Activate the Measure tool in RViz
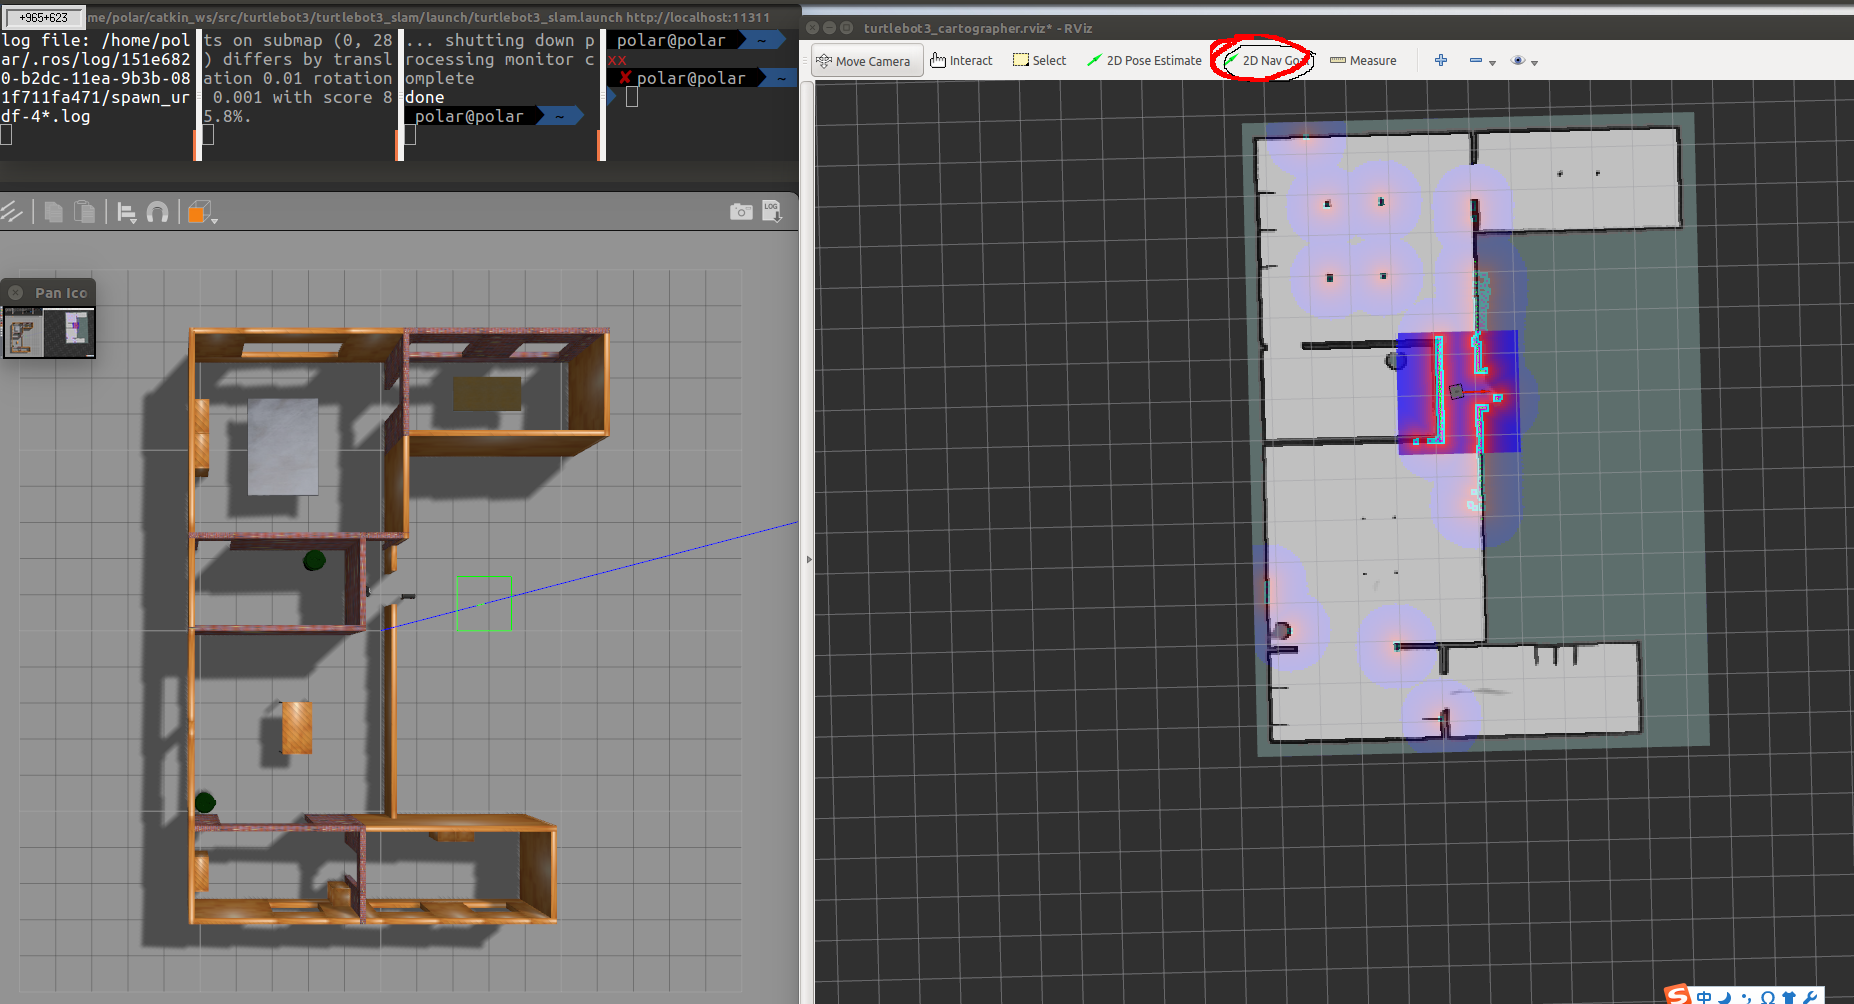This screenshot has height=1004, width=1854. [x=1363, y=60]
